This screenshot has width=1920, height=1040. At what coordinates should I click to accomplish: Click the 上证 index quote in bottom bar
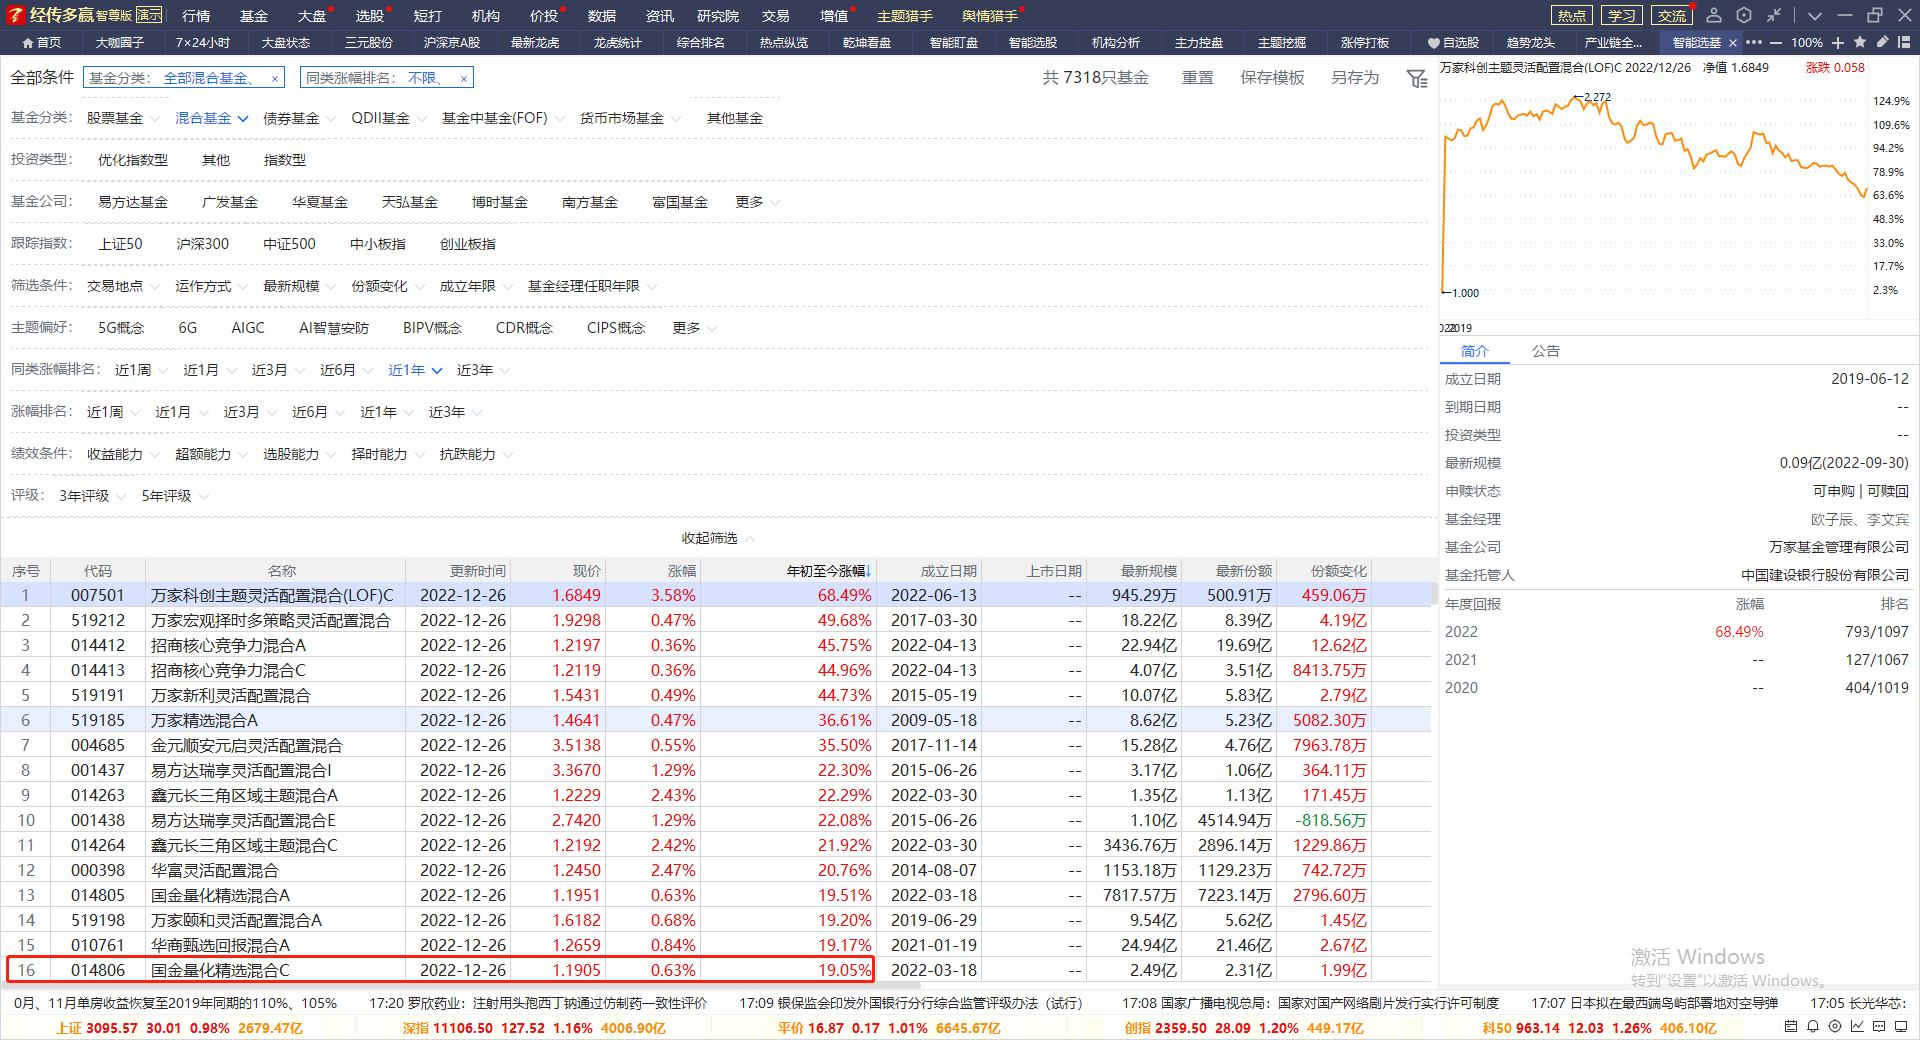tap(179, 1028)
